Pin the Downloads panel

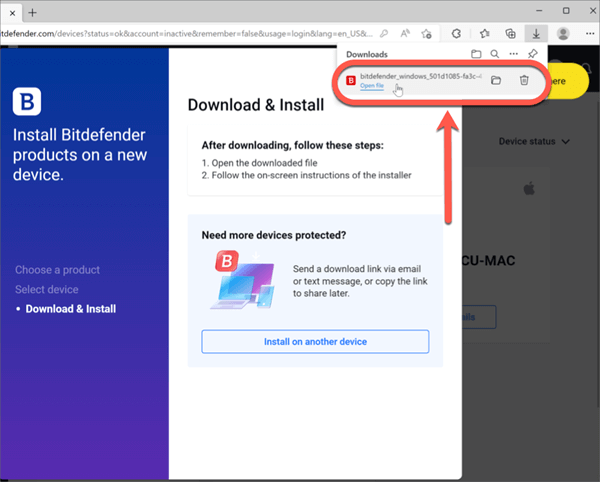533,53
